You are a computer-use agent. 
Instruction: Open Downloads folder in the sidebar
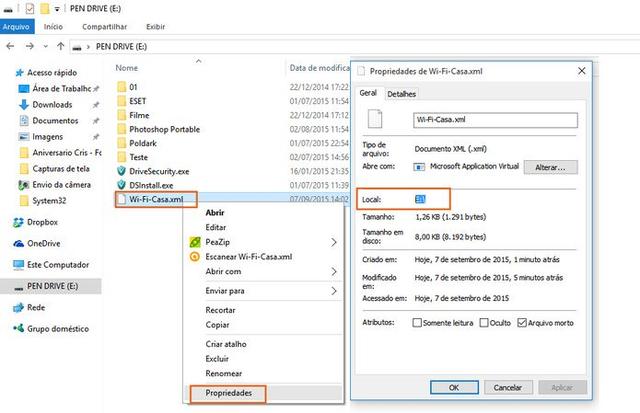pyautogui.click(x=52, y=104)
